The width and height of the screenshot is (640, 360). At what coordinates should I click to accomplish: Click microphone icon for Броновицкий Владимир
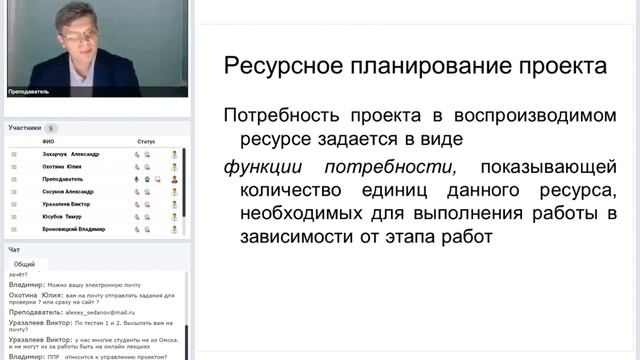(137, 229)
